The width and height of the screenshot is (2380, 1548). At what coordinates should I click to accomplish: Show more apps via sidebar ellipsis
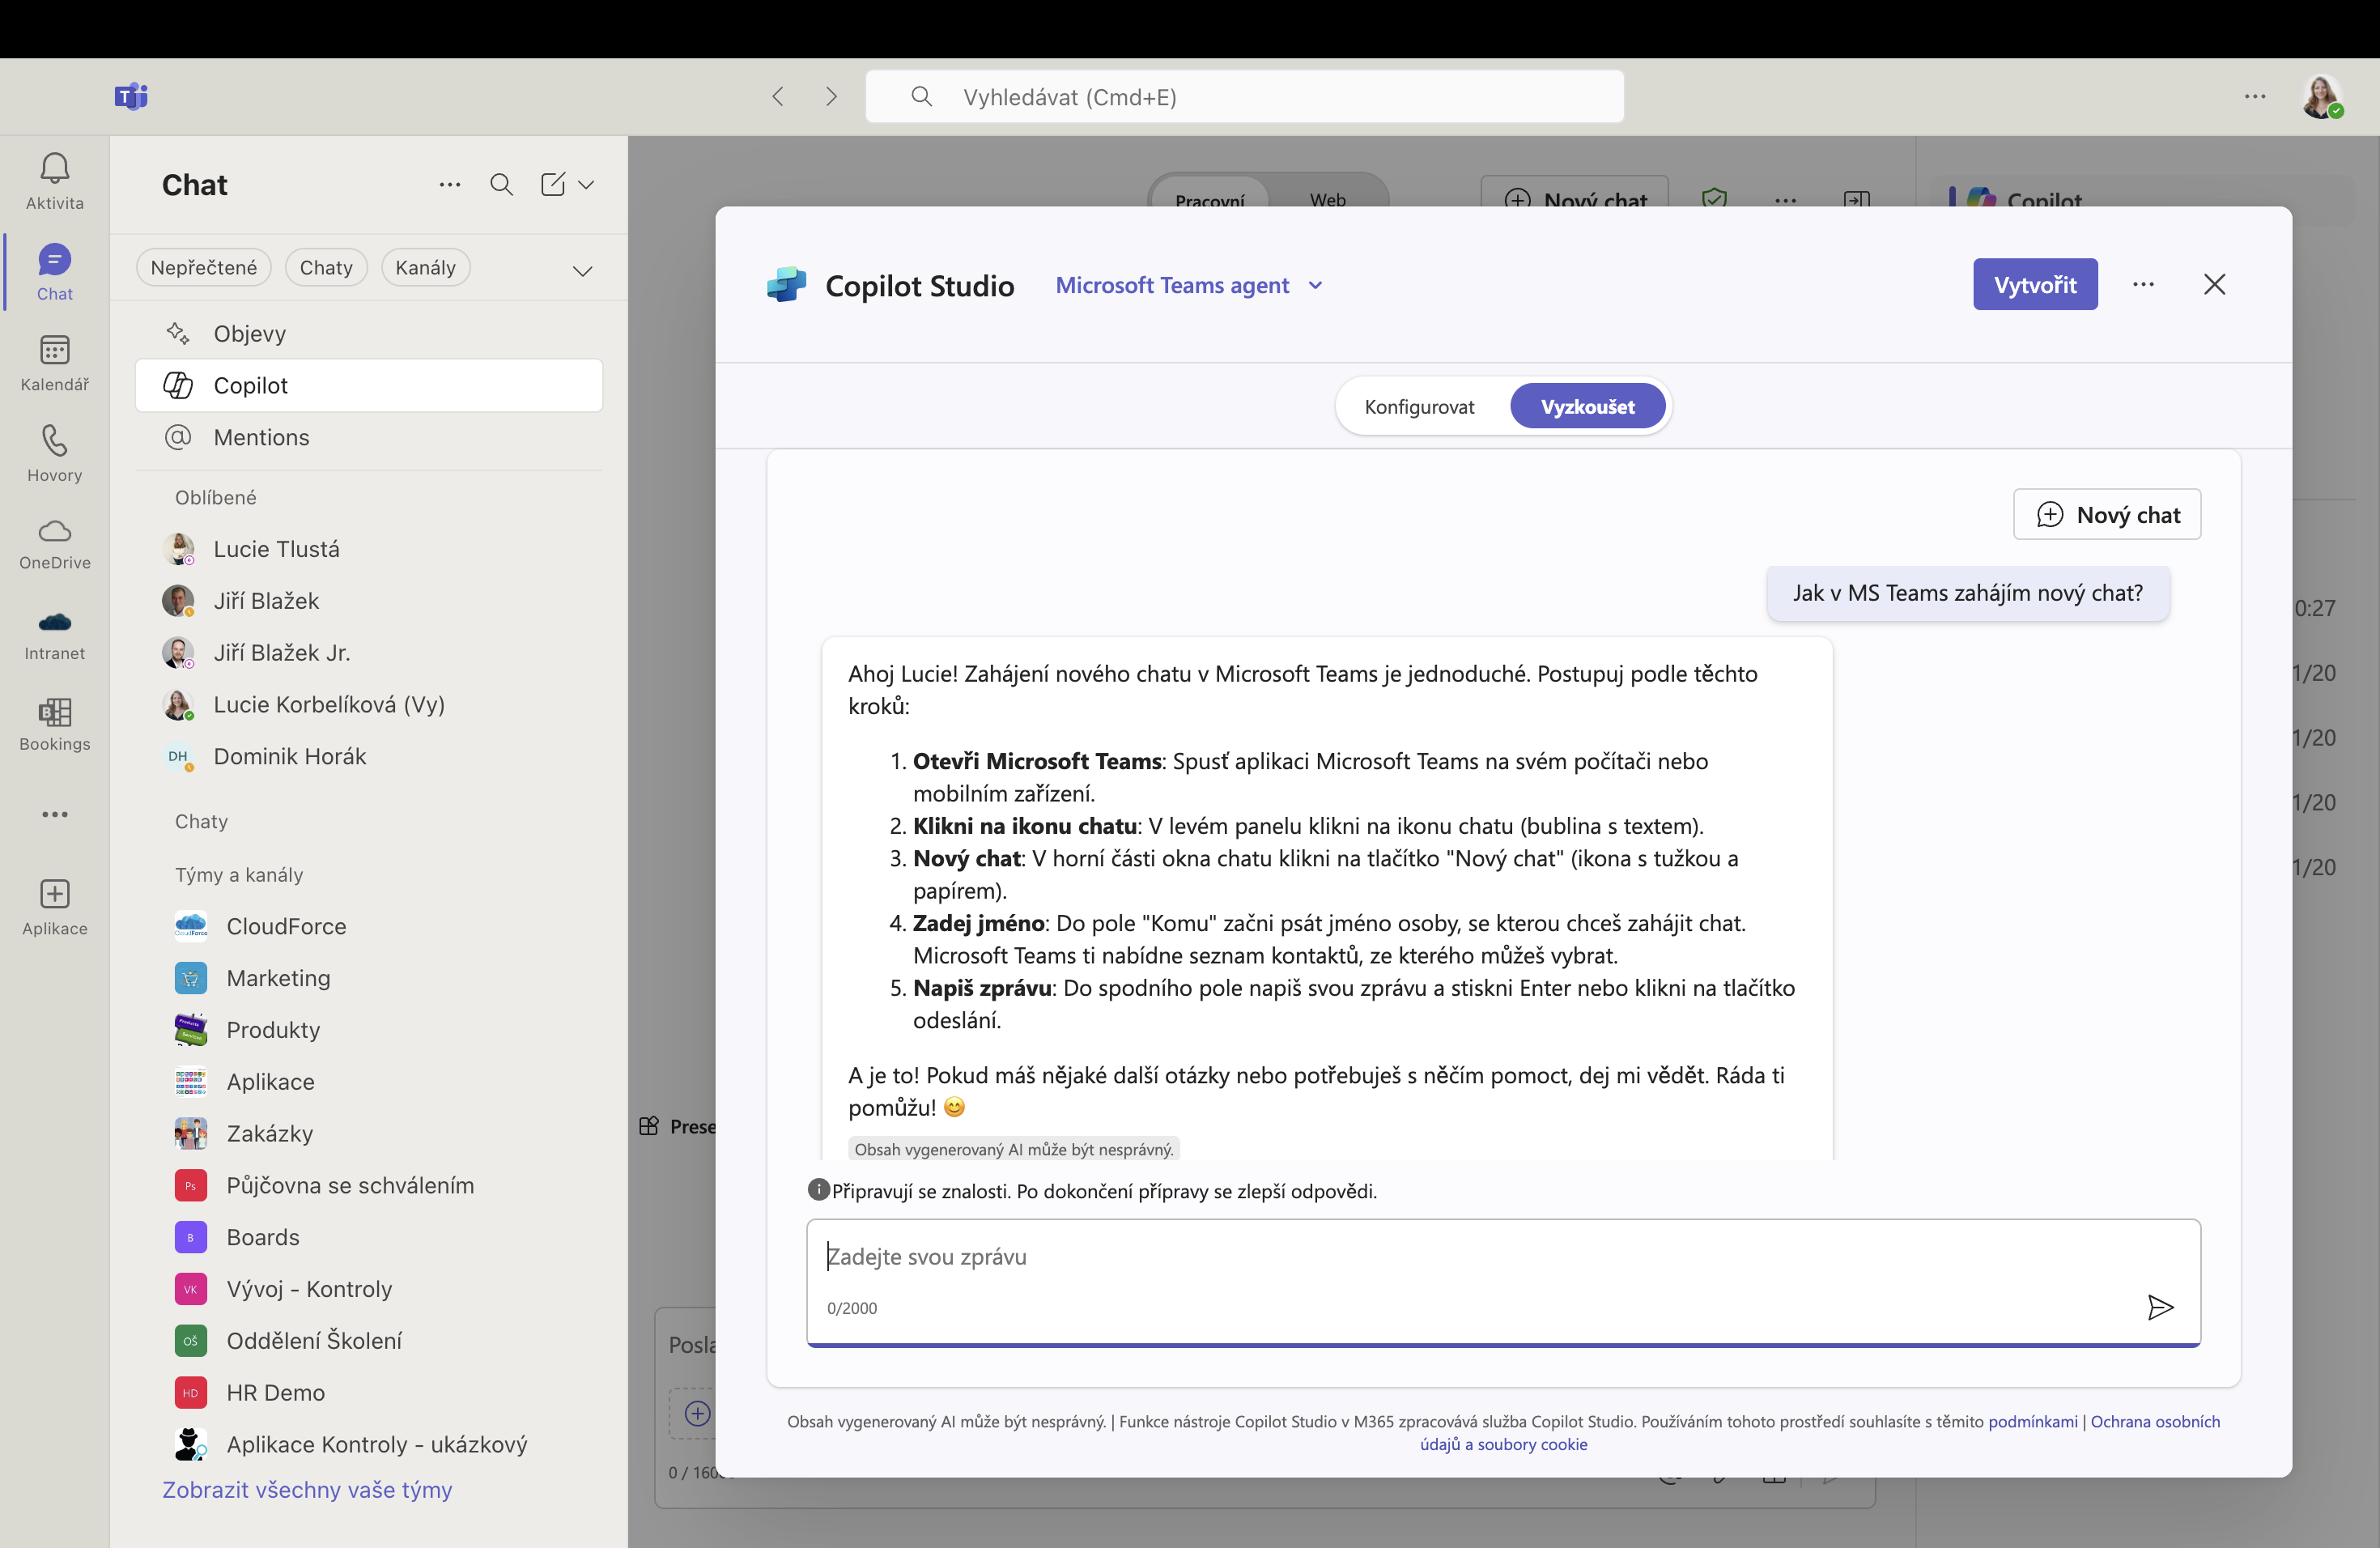pos(54,814)
